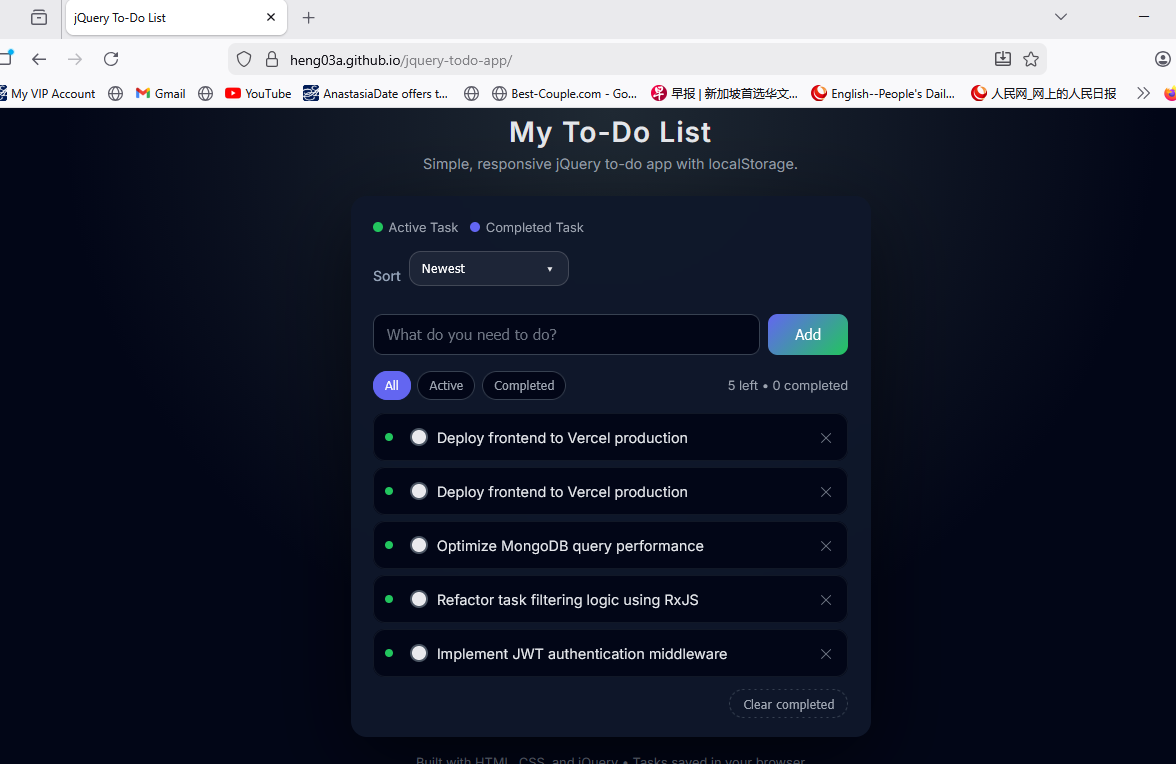Delete the 'Implement JWT authentication middleware' task
Screen dimensions: 1176x764
826,653
